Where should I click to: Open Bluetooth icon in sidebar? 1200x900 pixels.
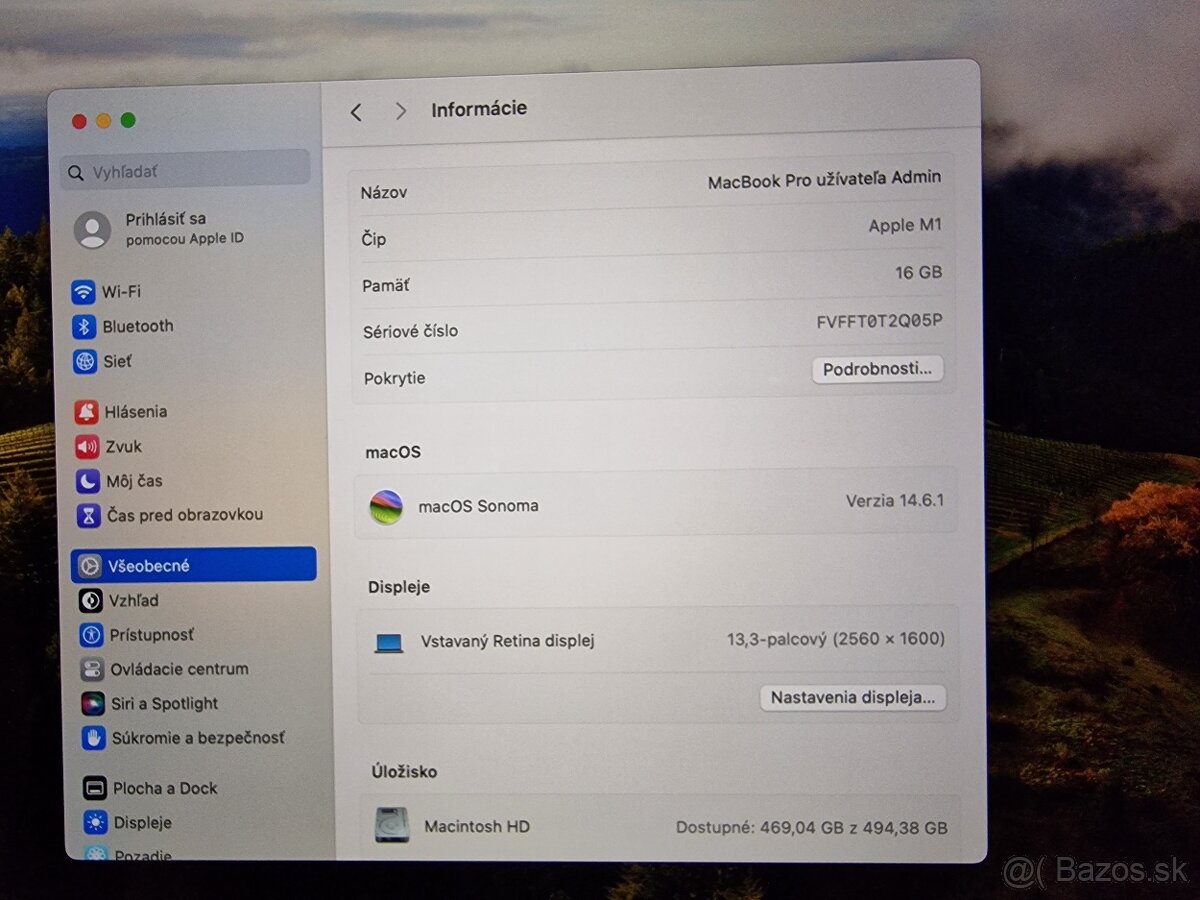[84, 327]
